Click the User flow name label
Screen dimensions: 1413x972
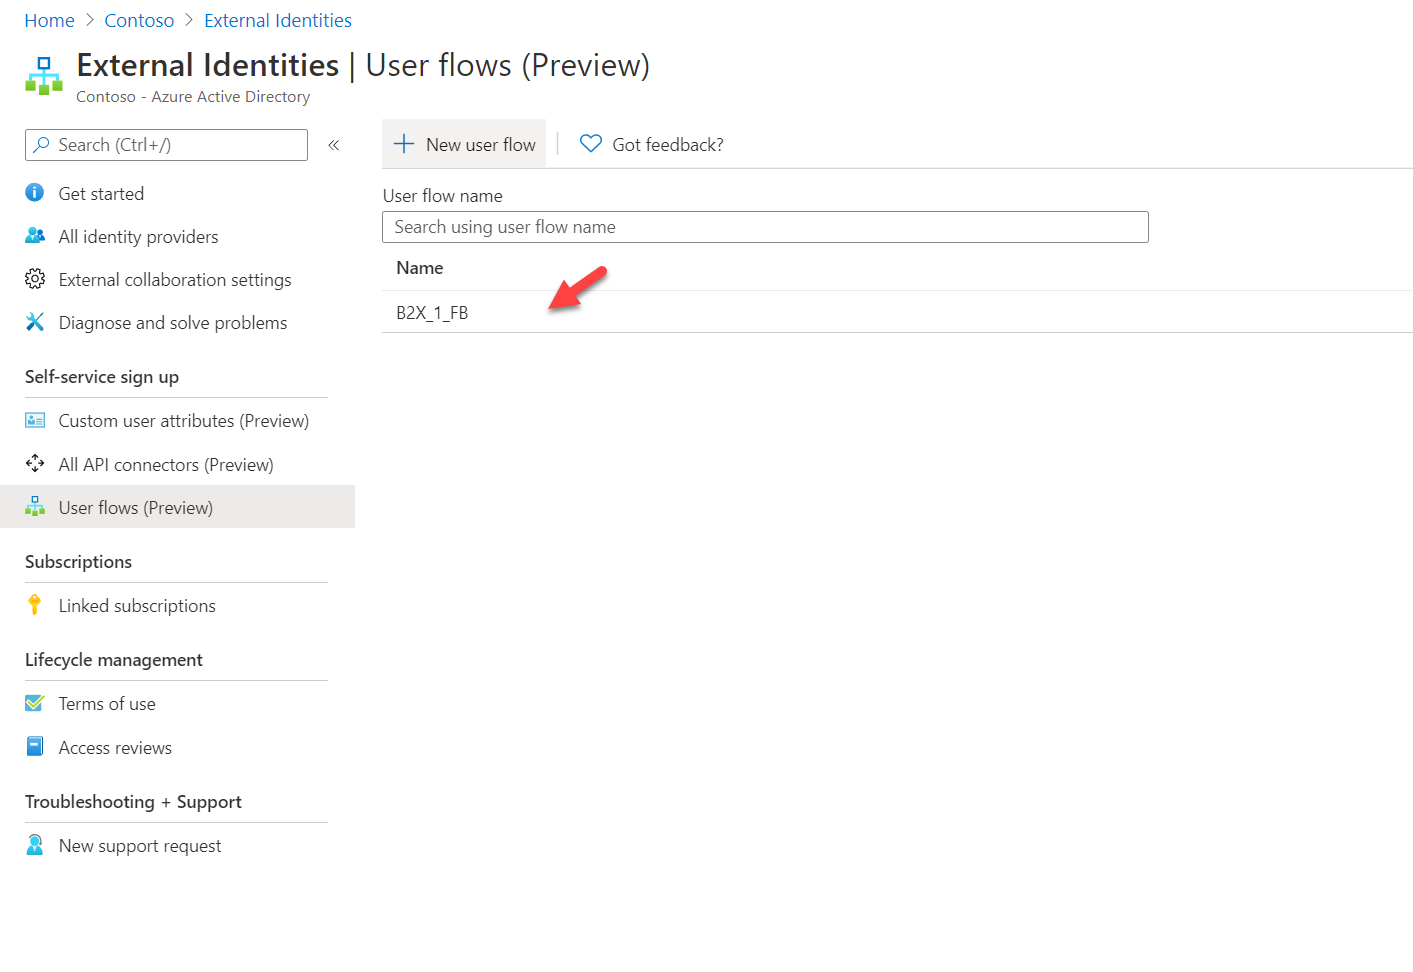[x=443, y=195]
